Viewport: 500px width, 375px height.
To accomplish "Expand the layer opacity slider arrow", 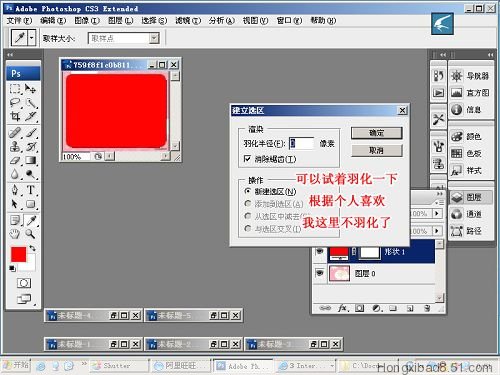I will click(437, 213).
